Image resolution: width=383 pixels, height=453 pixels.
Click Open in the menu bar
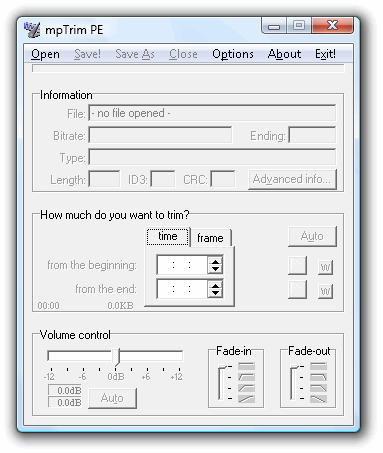(x=45, y=54)
